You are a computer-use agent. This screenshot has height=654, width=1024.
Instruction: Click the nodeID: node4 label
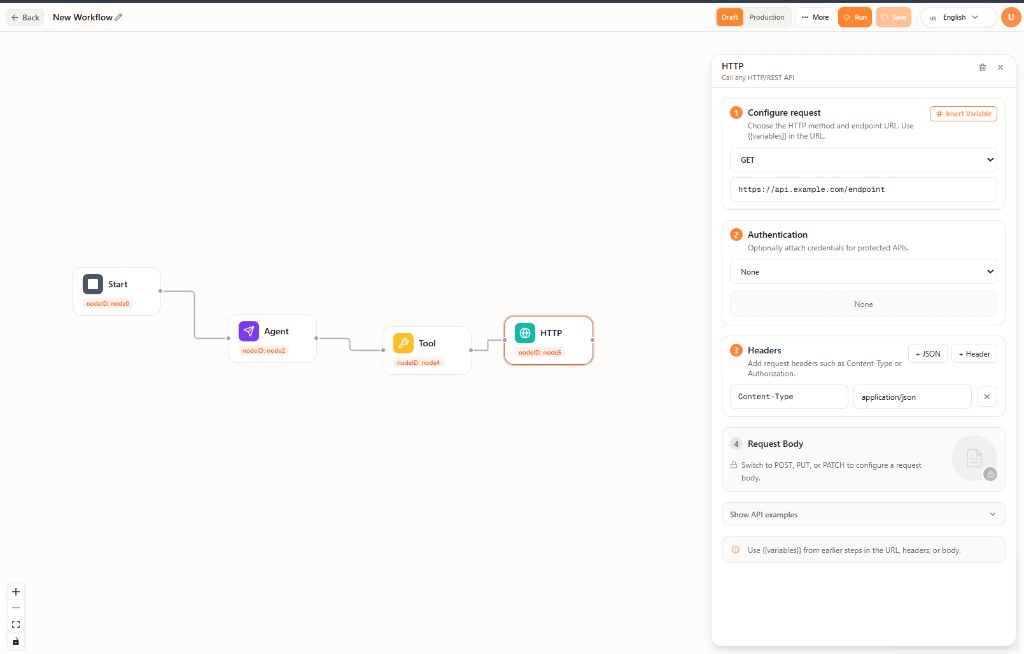pos(418,362)
